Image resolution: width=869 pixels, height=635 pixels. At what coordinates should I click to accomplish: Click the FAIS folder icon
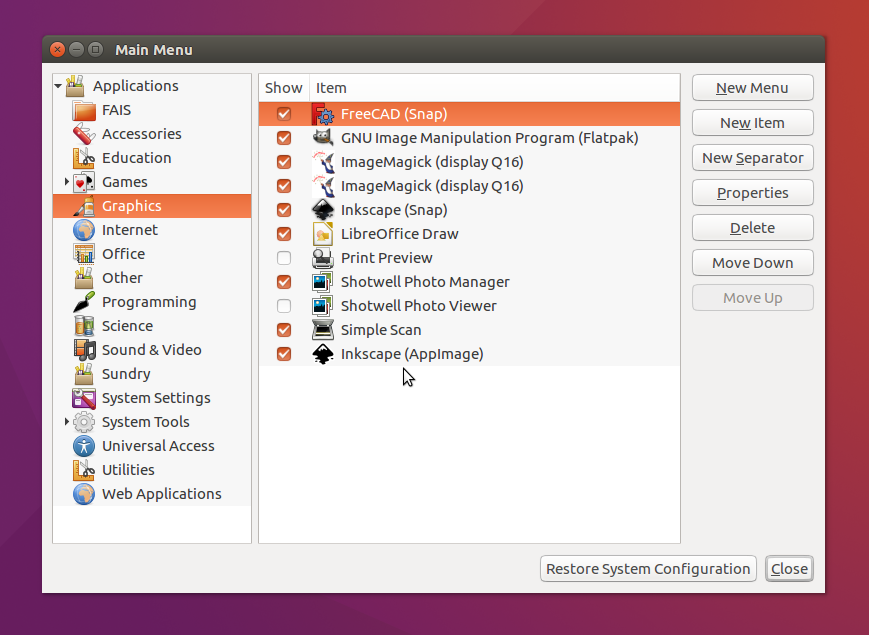(84, 110)
